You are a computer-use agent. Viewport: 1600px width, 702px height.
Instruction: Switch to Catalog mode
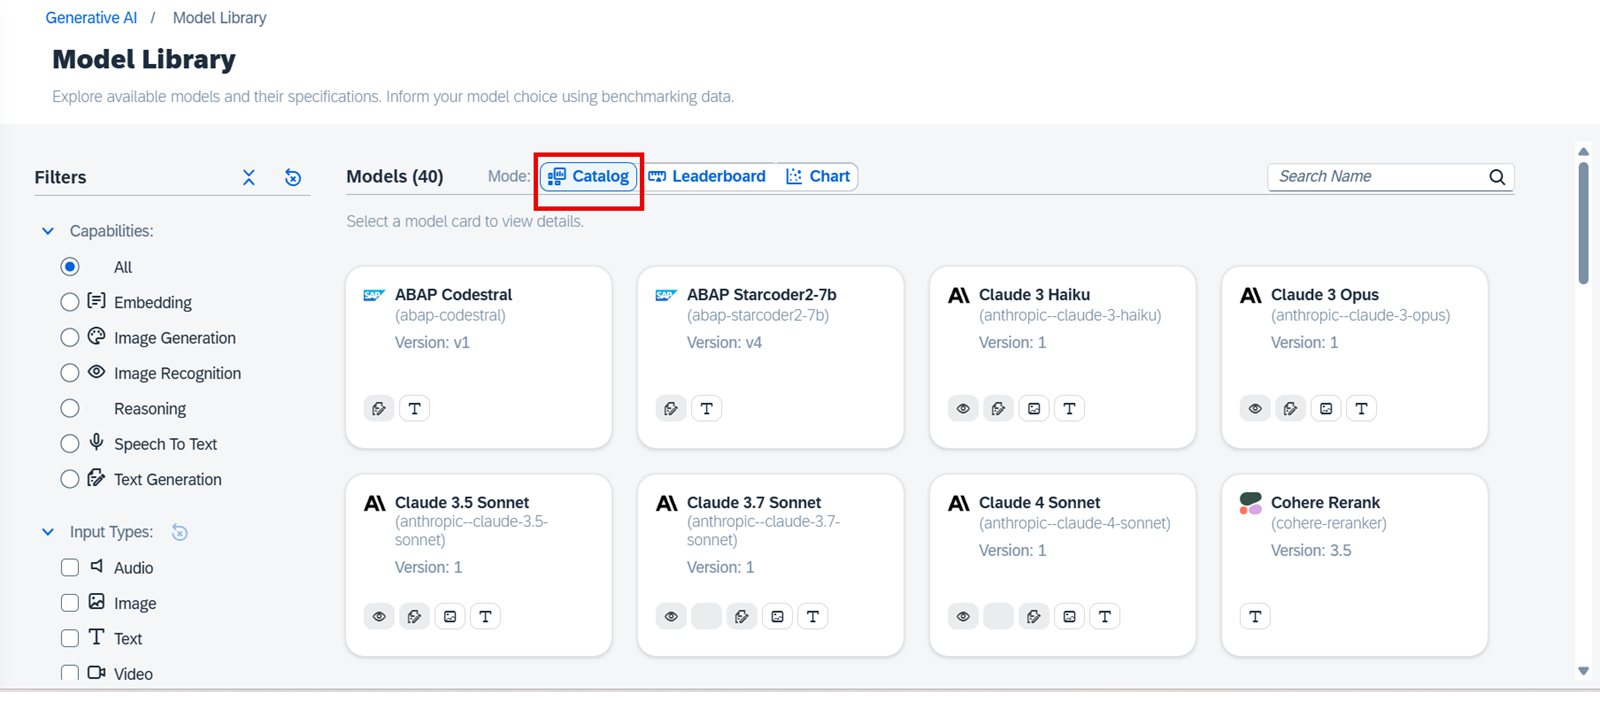(x=589, y=176)
